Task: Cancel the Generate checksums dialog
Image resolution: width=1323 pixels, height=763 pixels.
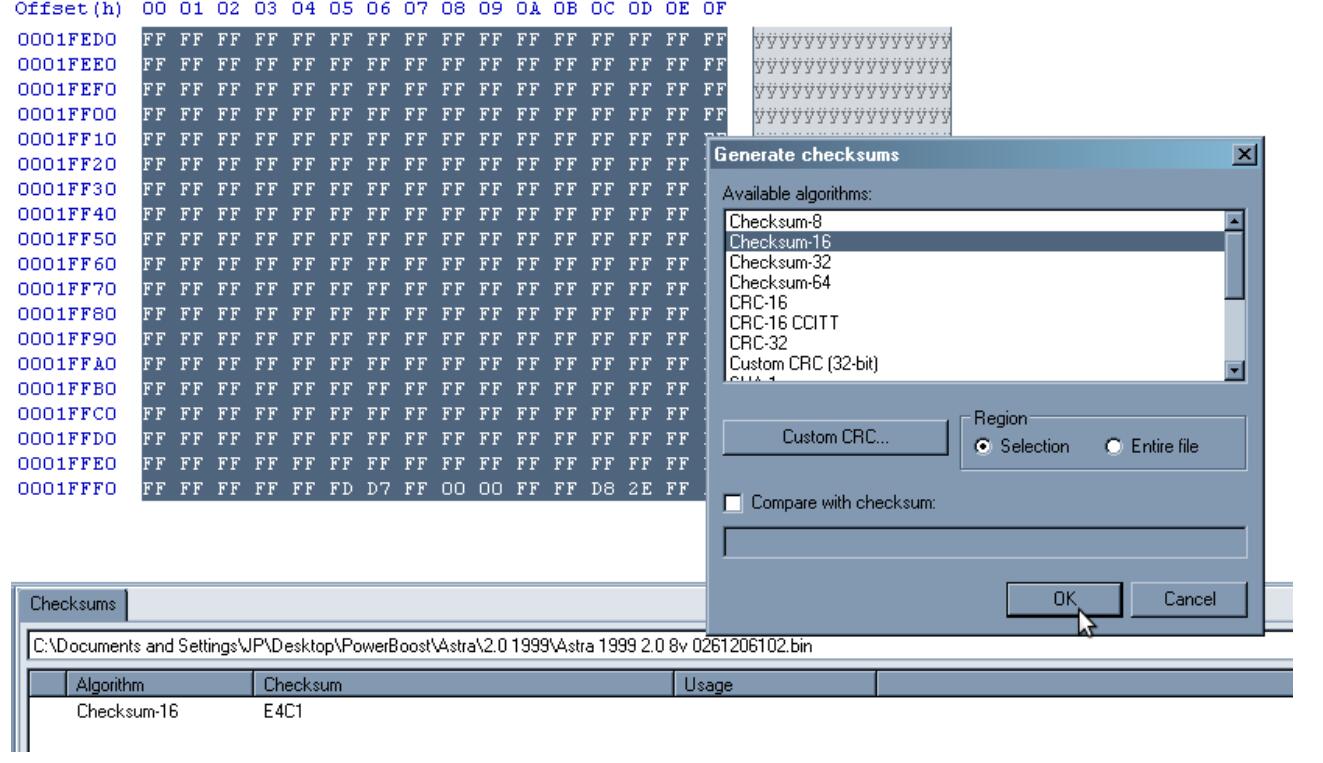Action: click(x=1189, y=599)
